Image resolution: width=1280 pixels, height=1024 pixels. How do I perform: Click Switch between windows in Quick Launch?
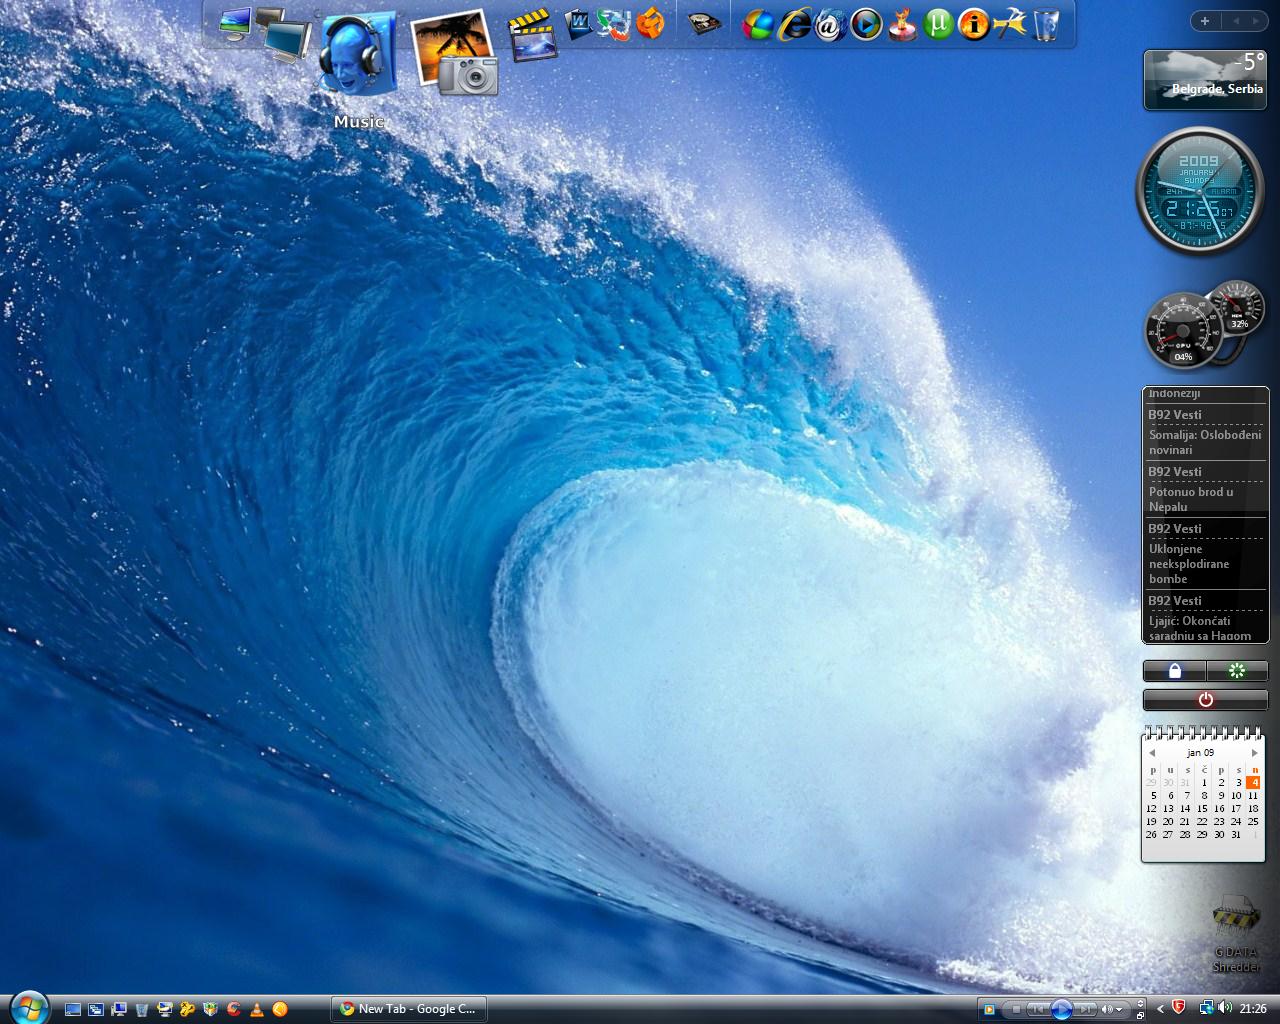click(x=96, y=1009)
